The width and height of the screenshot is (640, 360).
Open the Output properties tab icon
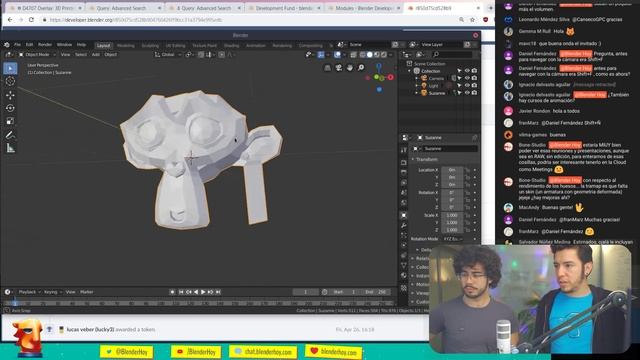coord(404,173)
